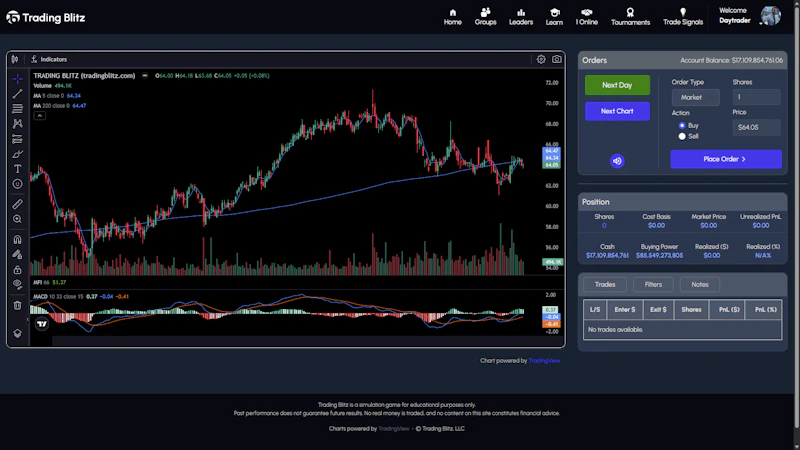This screenshot has height=450, width=800.
Task: Open the Order Type Market dropdown
Action: click(695, 97)
